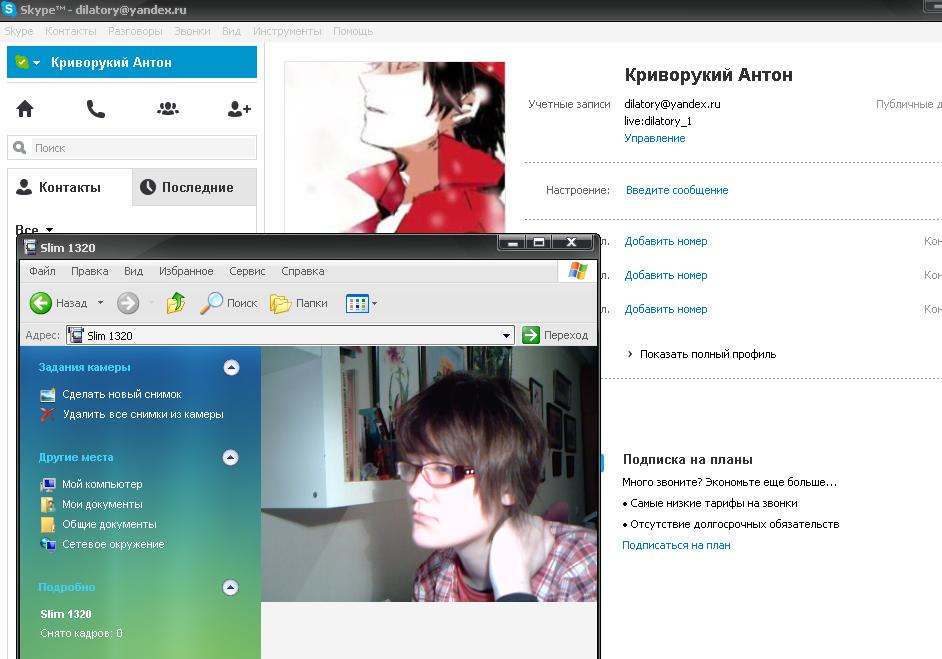Click the third Добавить номер link
This screenshot has height=659, width=942.
[x=666, y=309]
